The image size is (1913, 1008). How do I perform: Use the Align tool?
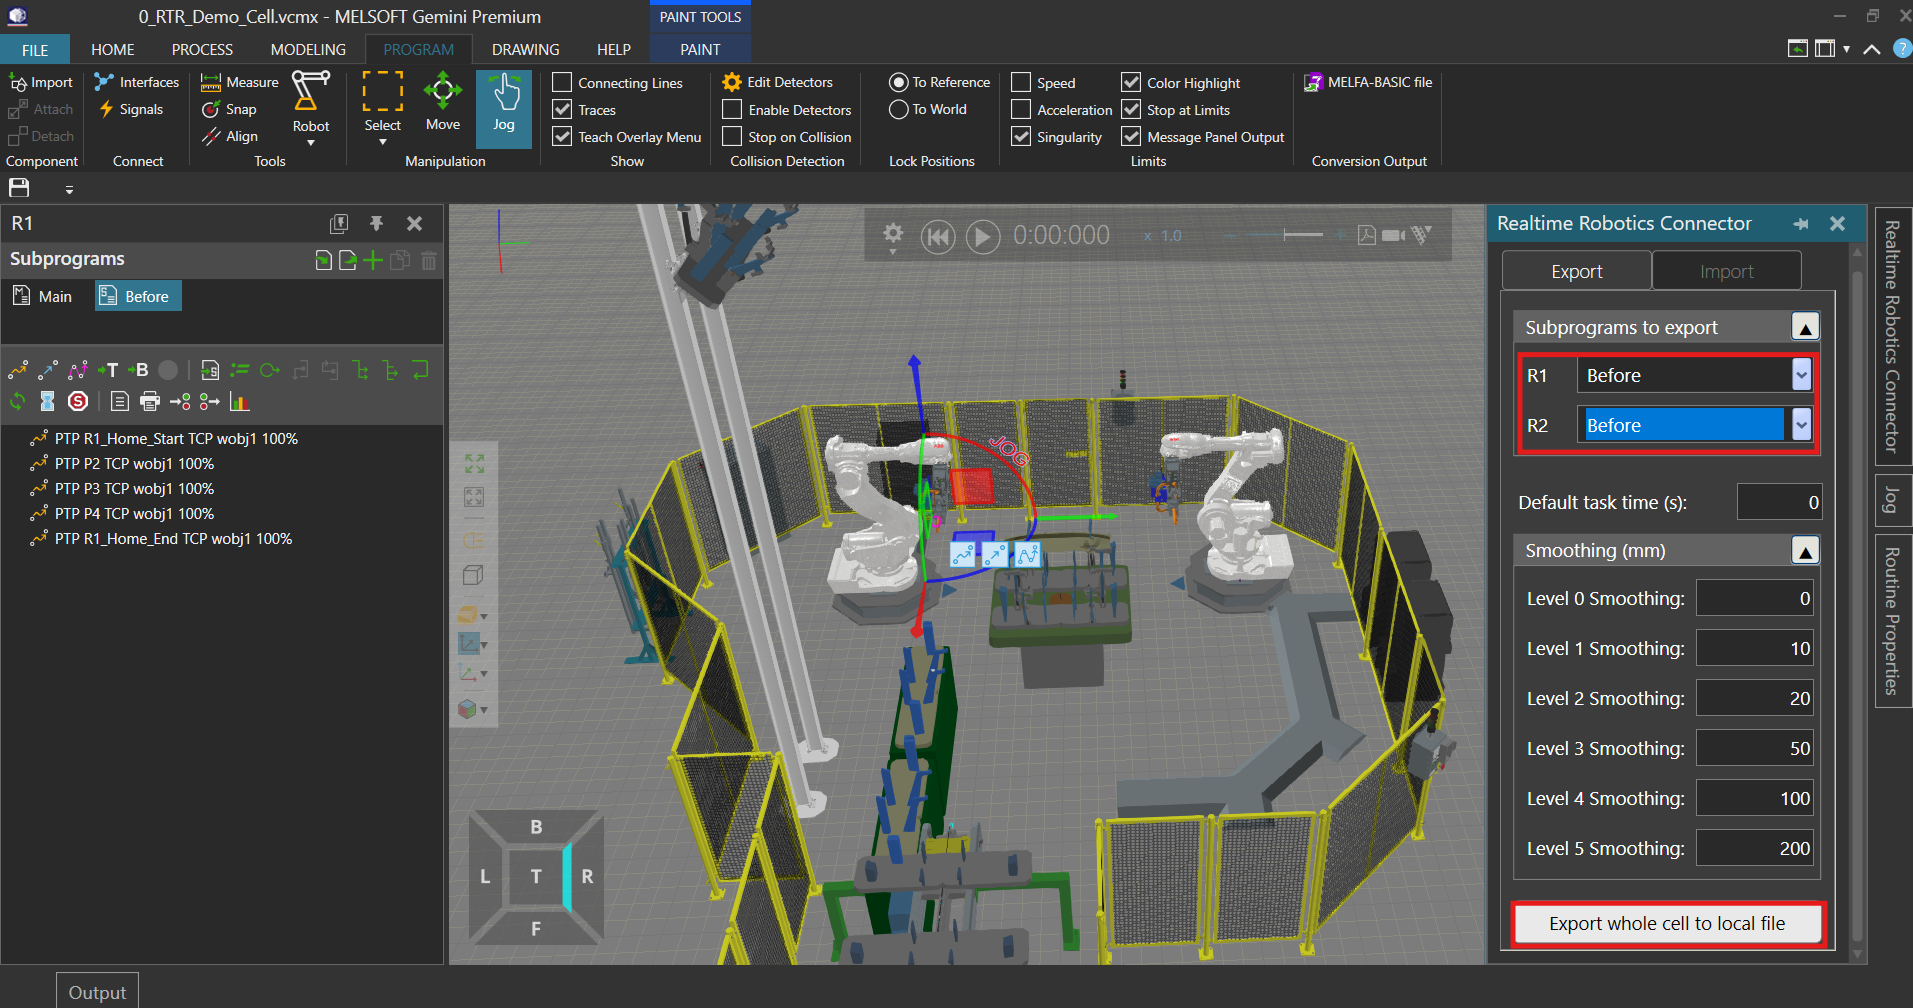pos(230,136)
